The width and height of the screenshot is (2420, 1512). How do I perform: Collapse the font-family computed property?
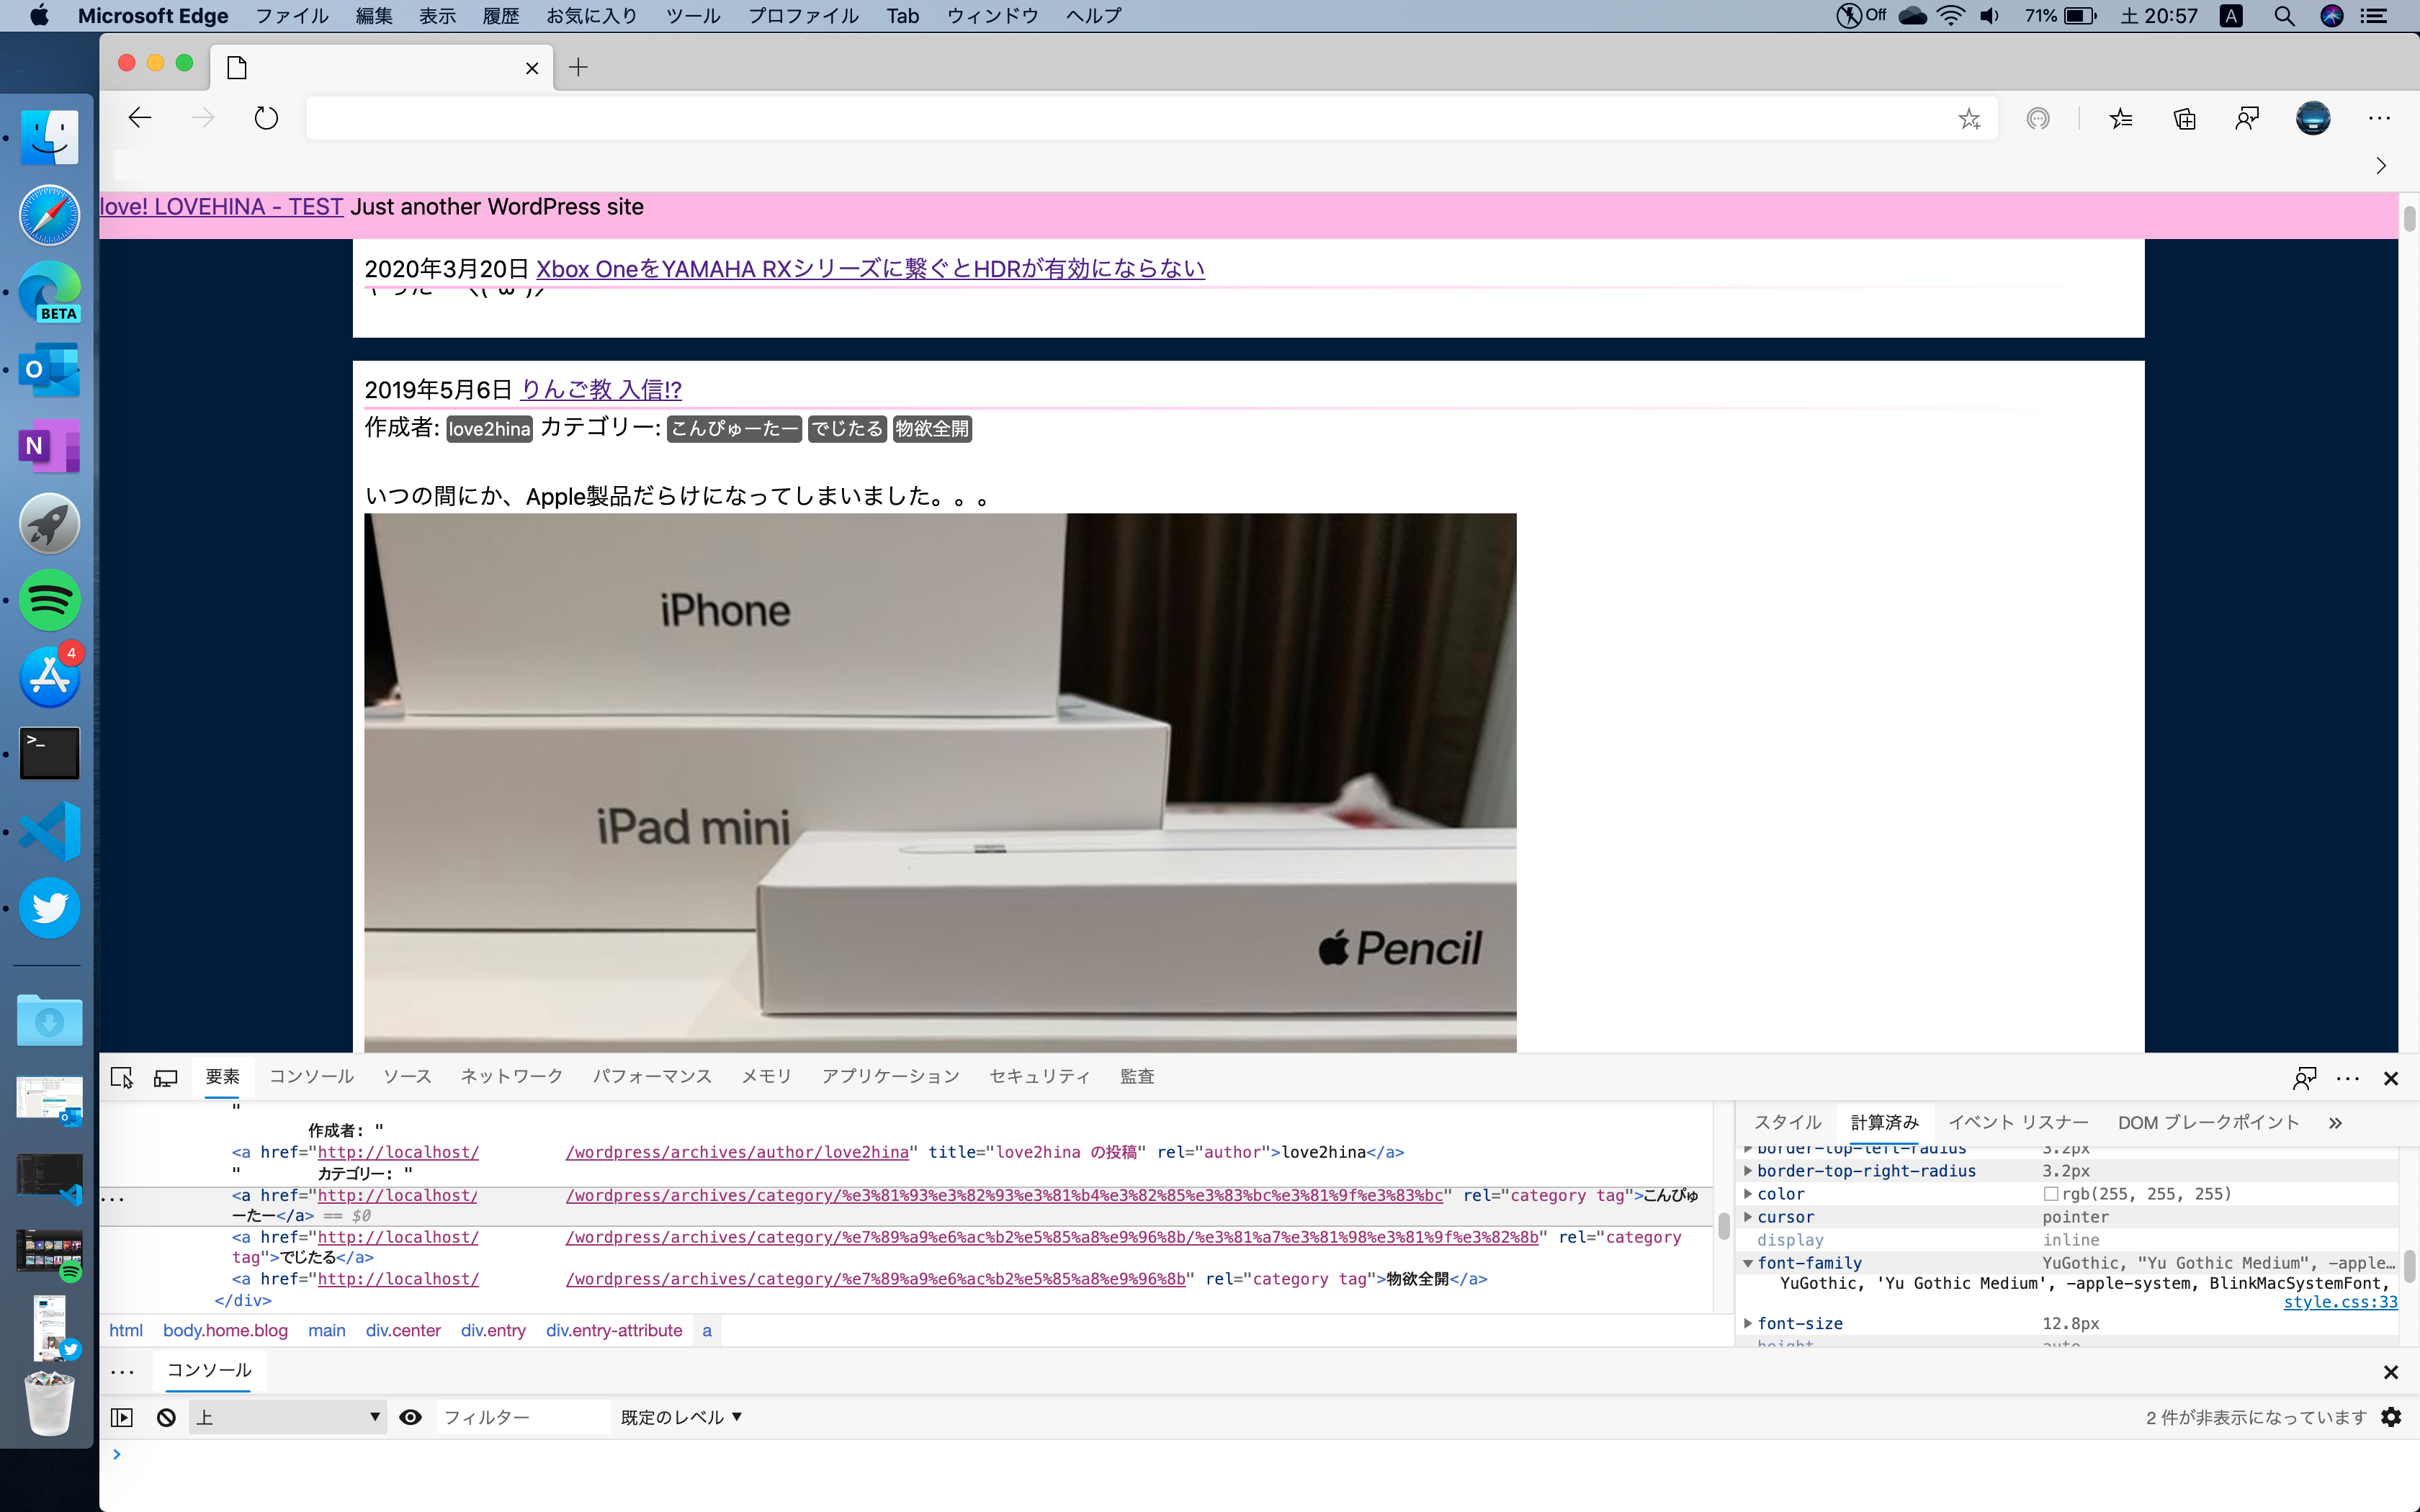tap(1747, 1263)
